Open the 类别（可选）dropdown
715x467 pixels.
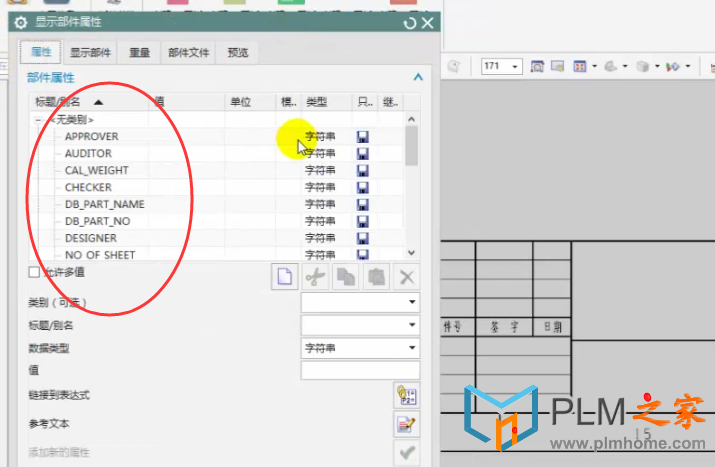point(360,302)
